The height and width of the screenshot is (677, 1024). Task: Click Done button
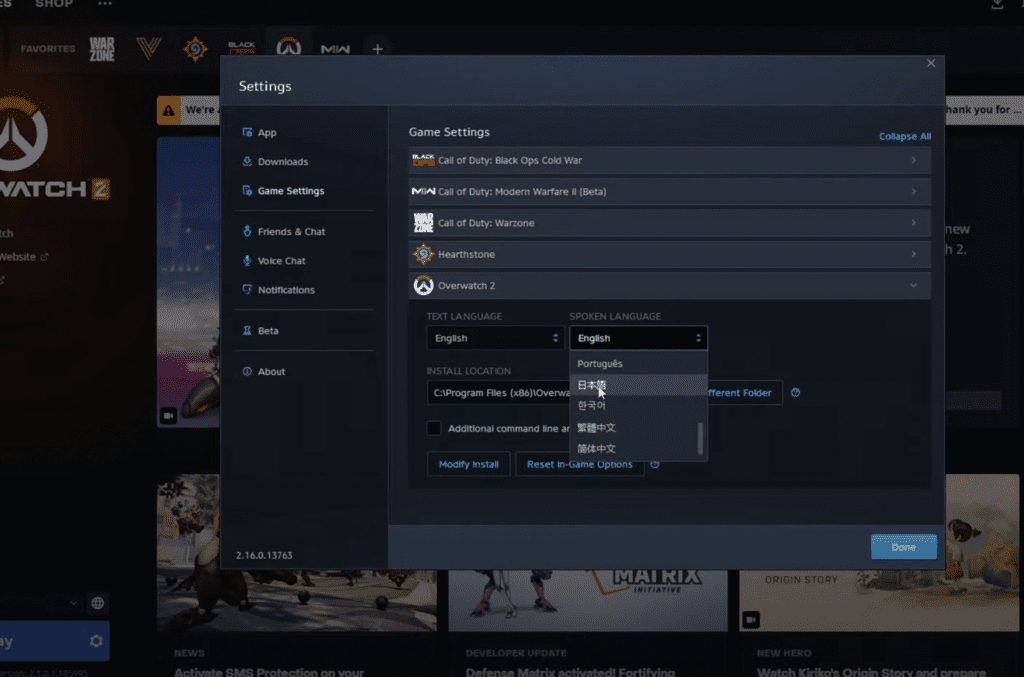(x=903, y=547)
